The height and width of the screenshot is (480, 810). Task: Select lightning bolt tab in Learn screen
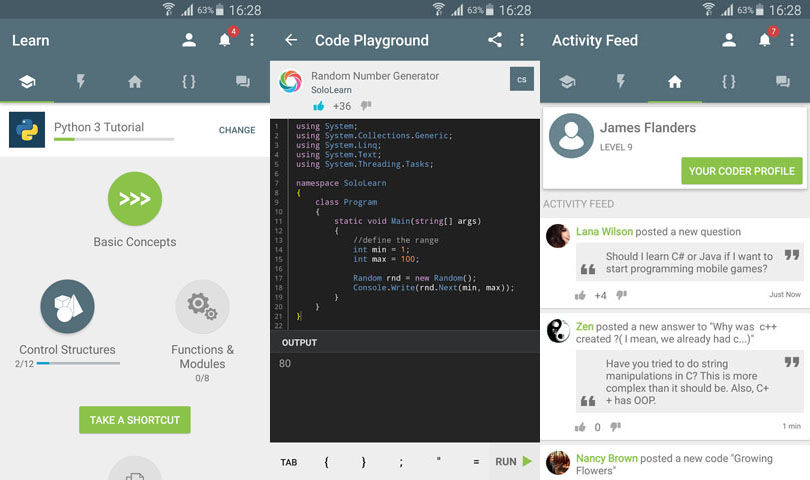pyautogui.click(x=81, y=82)
